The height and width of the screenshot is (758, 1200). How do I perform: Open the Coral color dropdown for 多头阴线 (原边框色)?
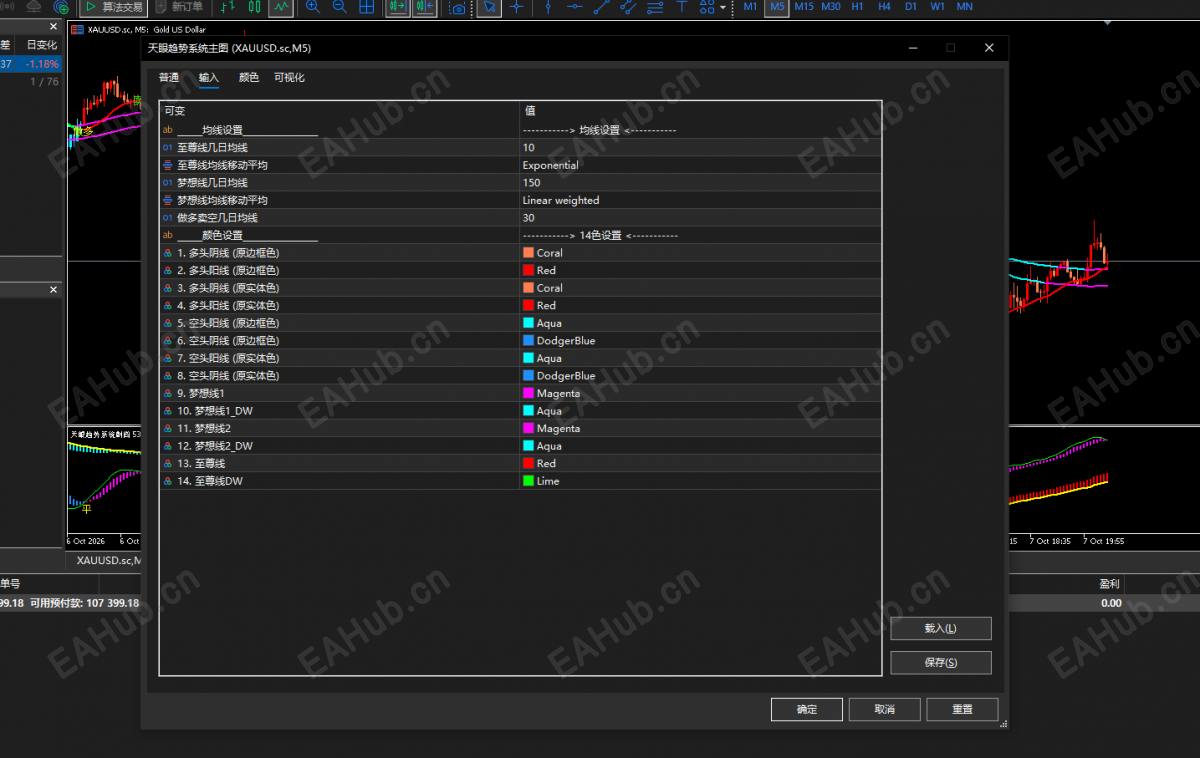(x=700, y=253)
